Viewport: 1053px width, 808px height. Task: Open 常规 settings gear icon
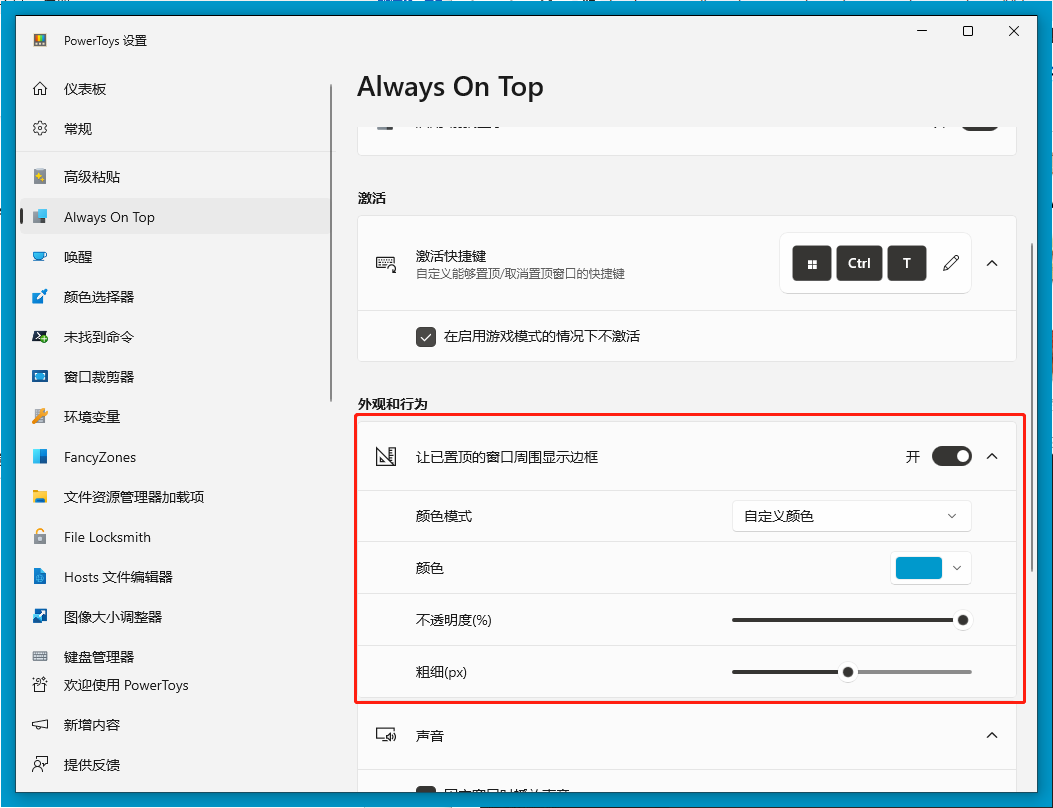40,129
